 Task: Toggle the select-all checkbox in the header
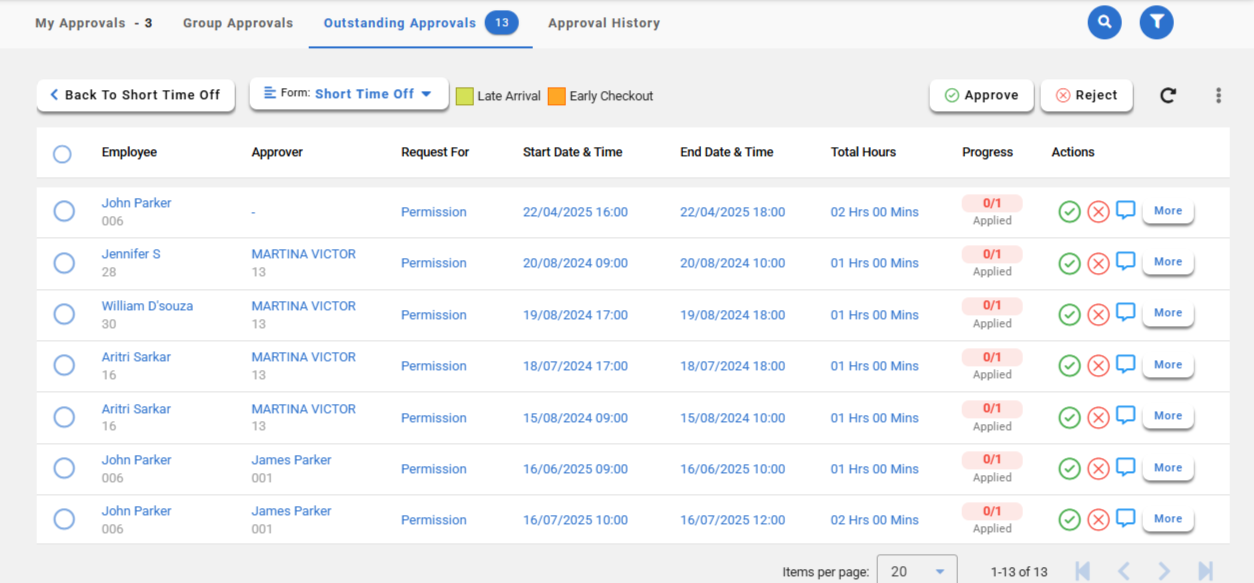point(62,154)
